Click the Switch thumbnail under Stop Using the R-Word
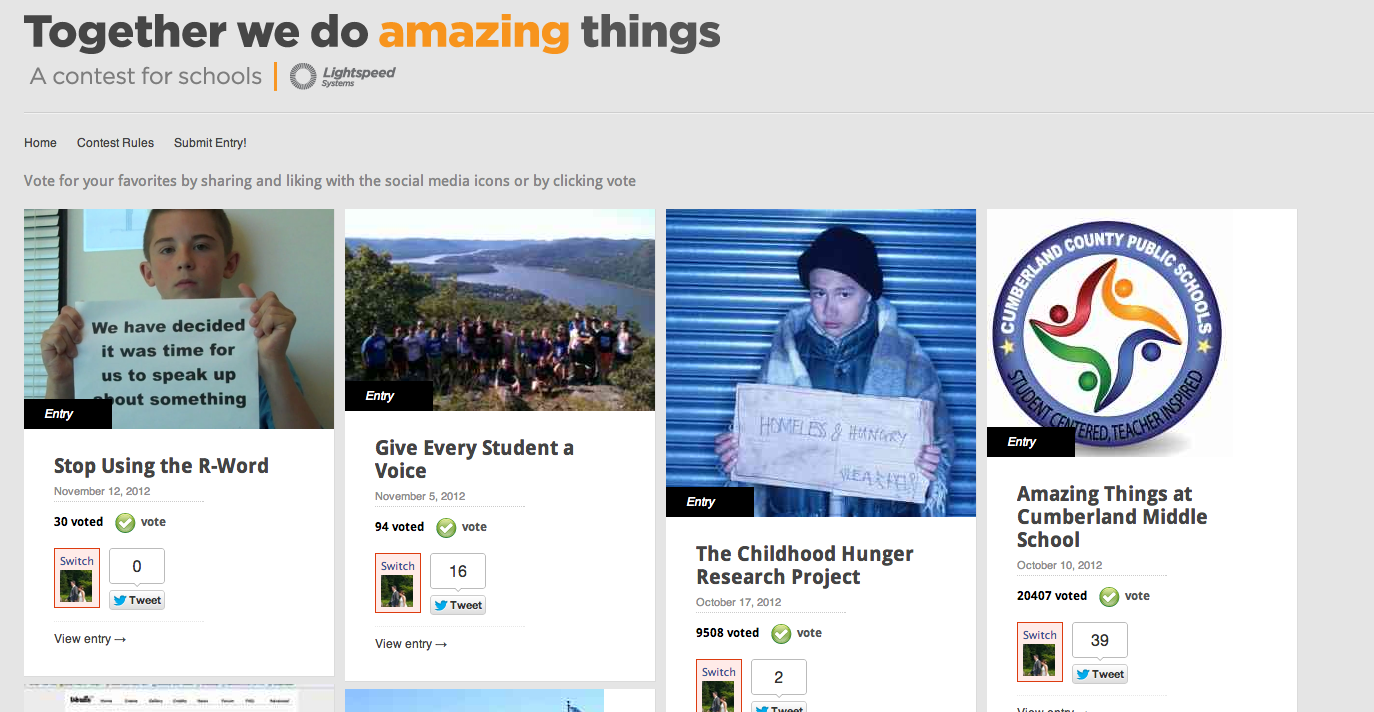 pos(77,578)
